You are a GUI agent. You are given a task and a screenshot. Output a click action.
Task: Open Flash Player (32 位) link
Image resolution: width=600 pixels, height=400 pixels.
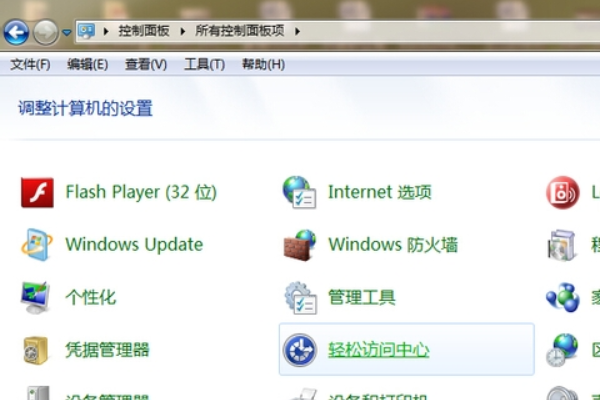pos(141,192)
